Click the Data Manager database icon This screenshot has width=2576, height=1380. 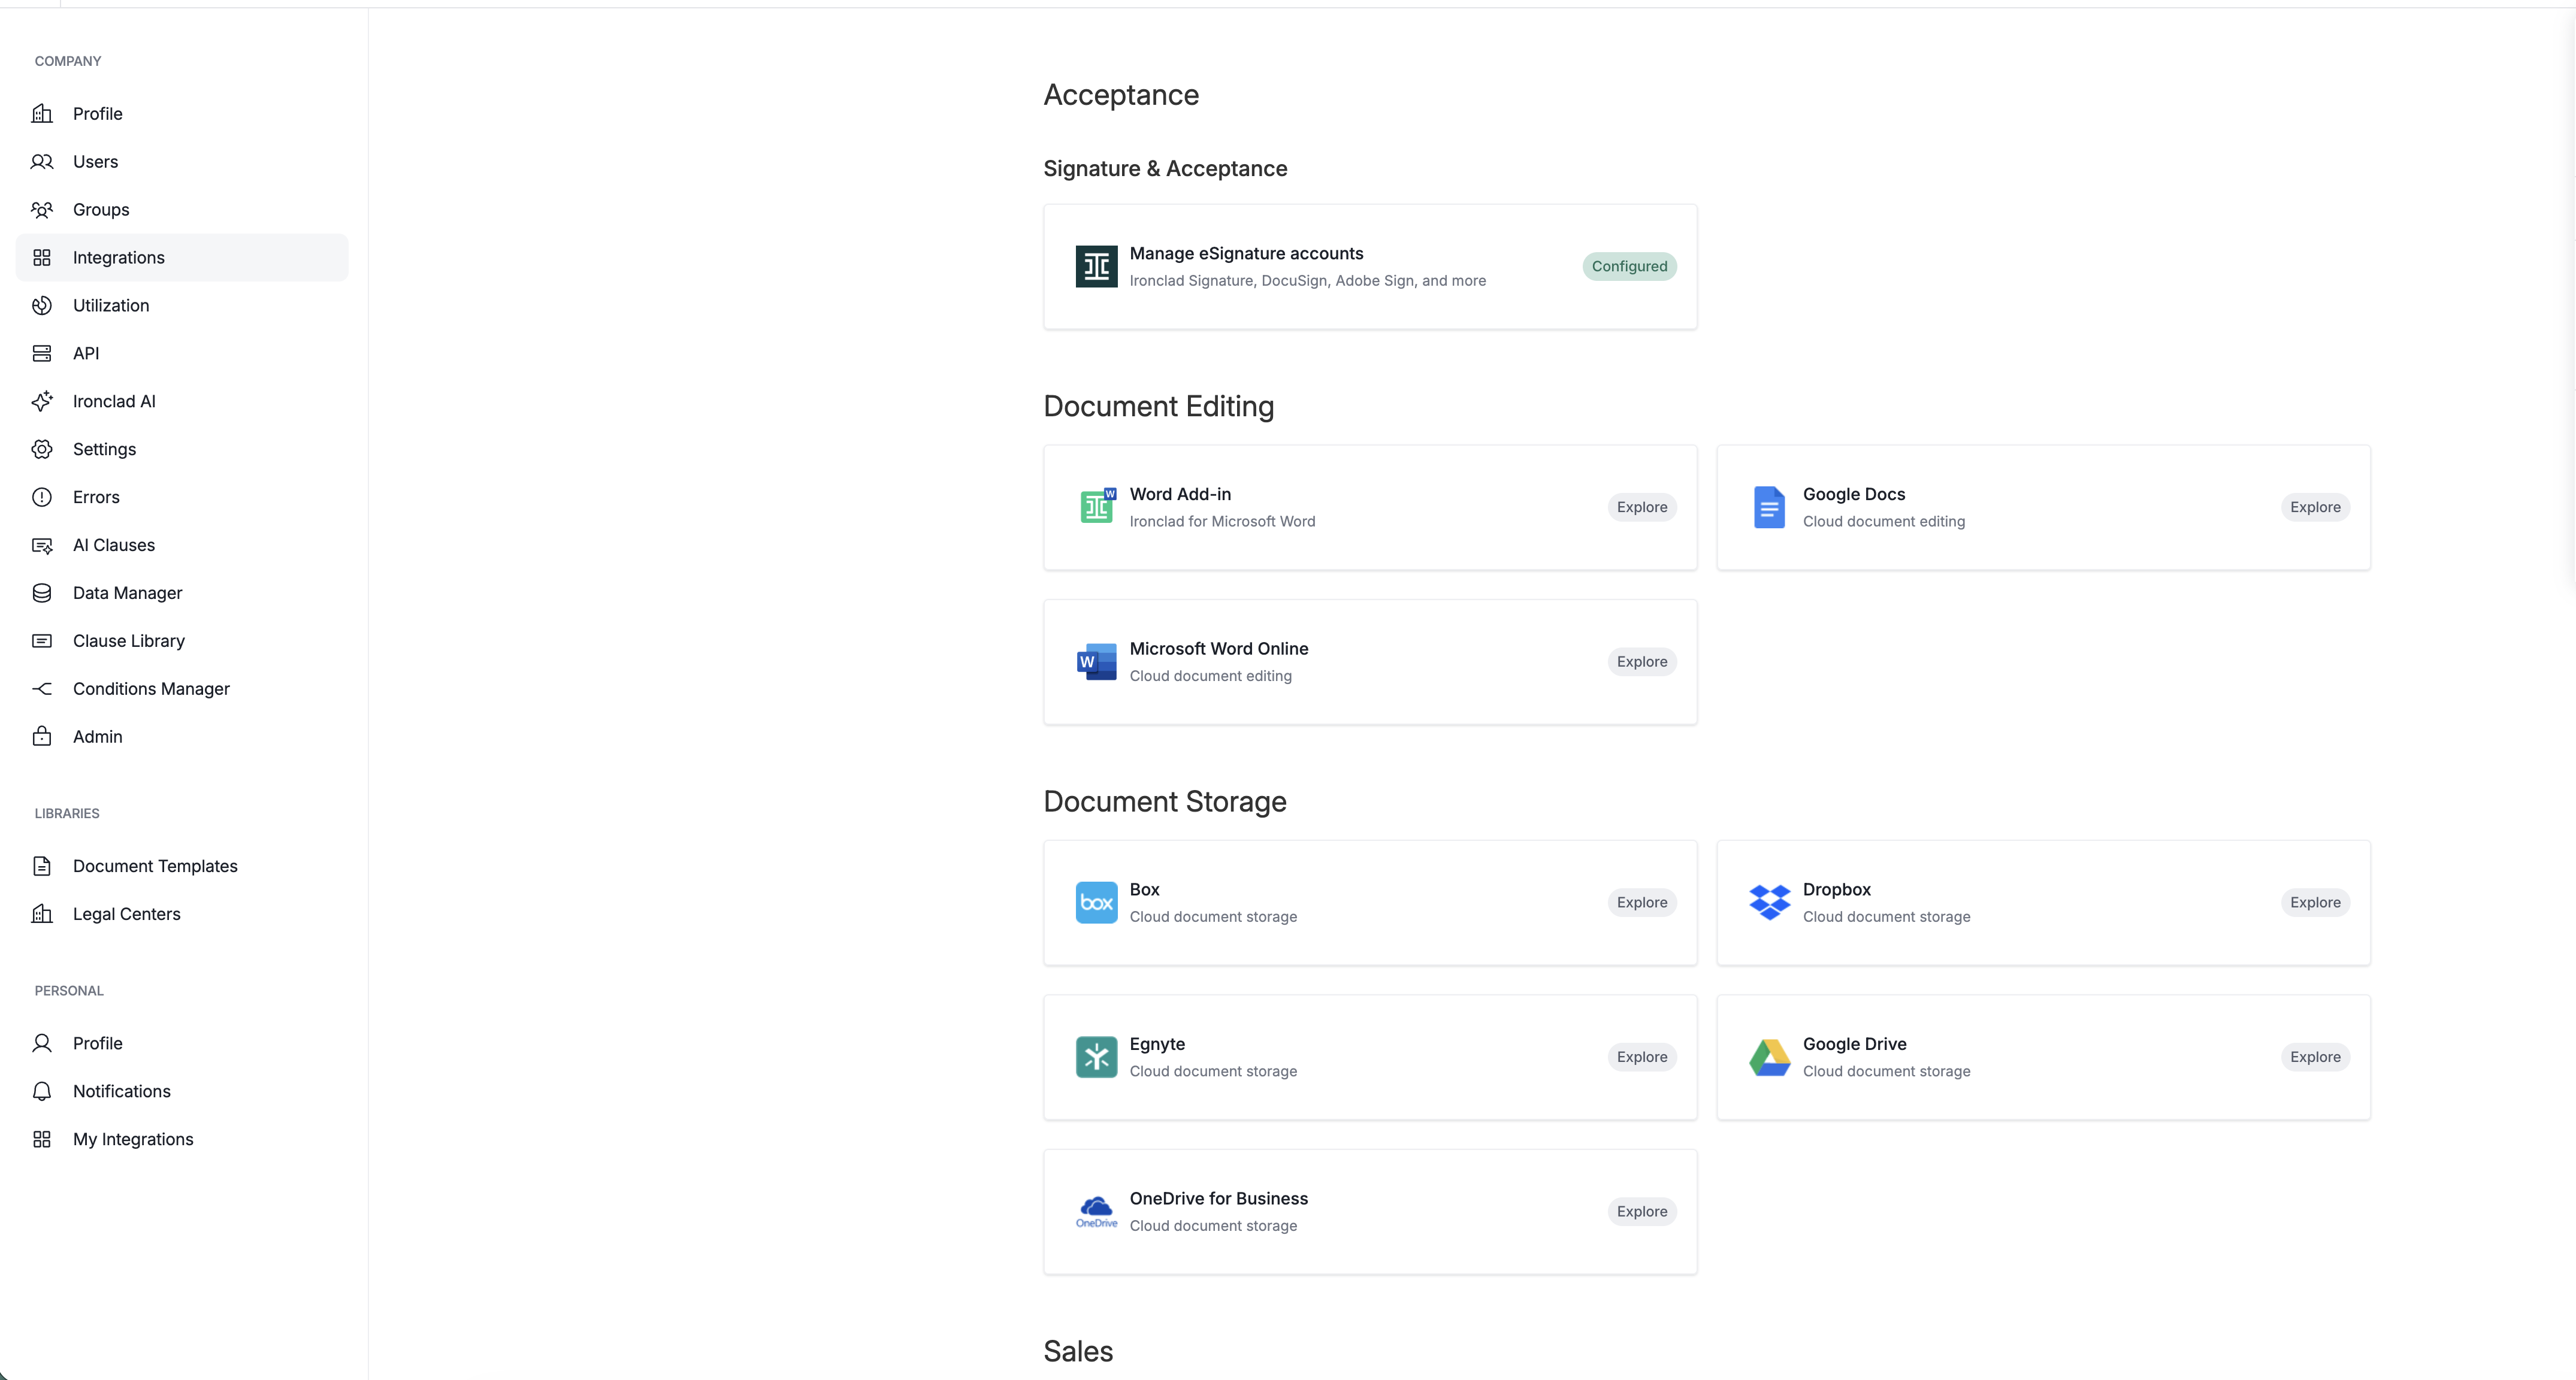pyautogui.click(x=42, y=593)
